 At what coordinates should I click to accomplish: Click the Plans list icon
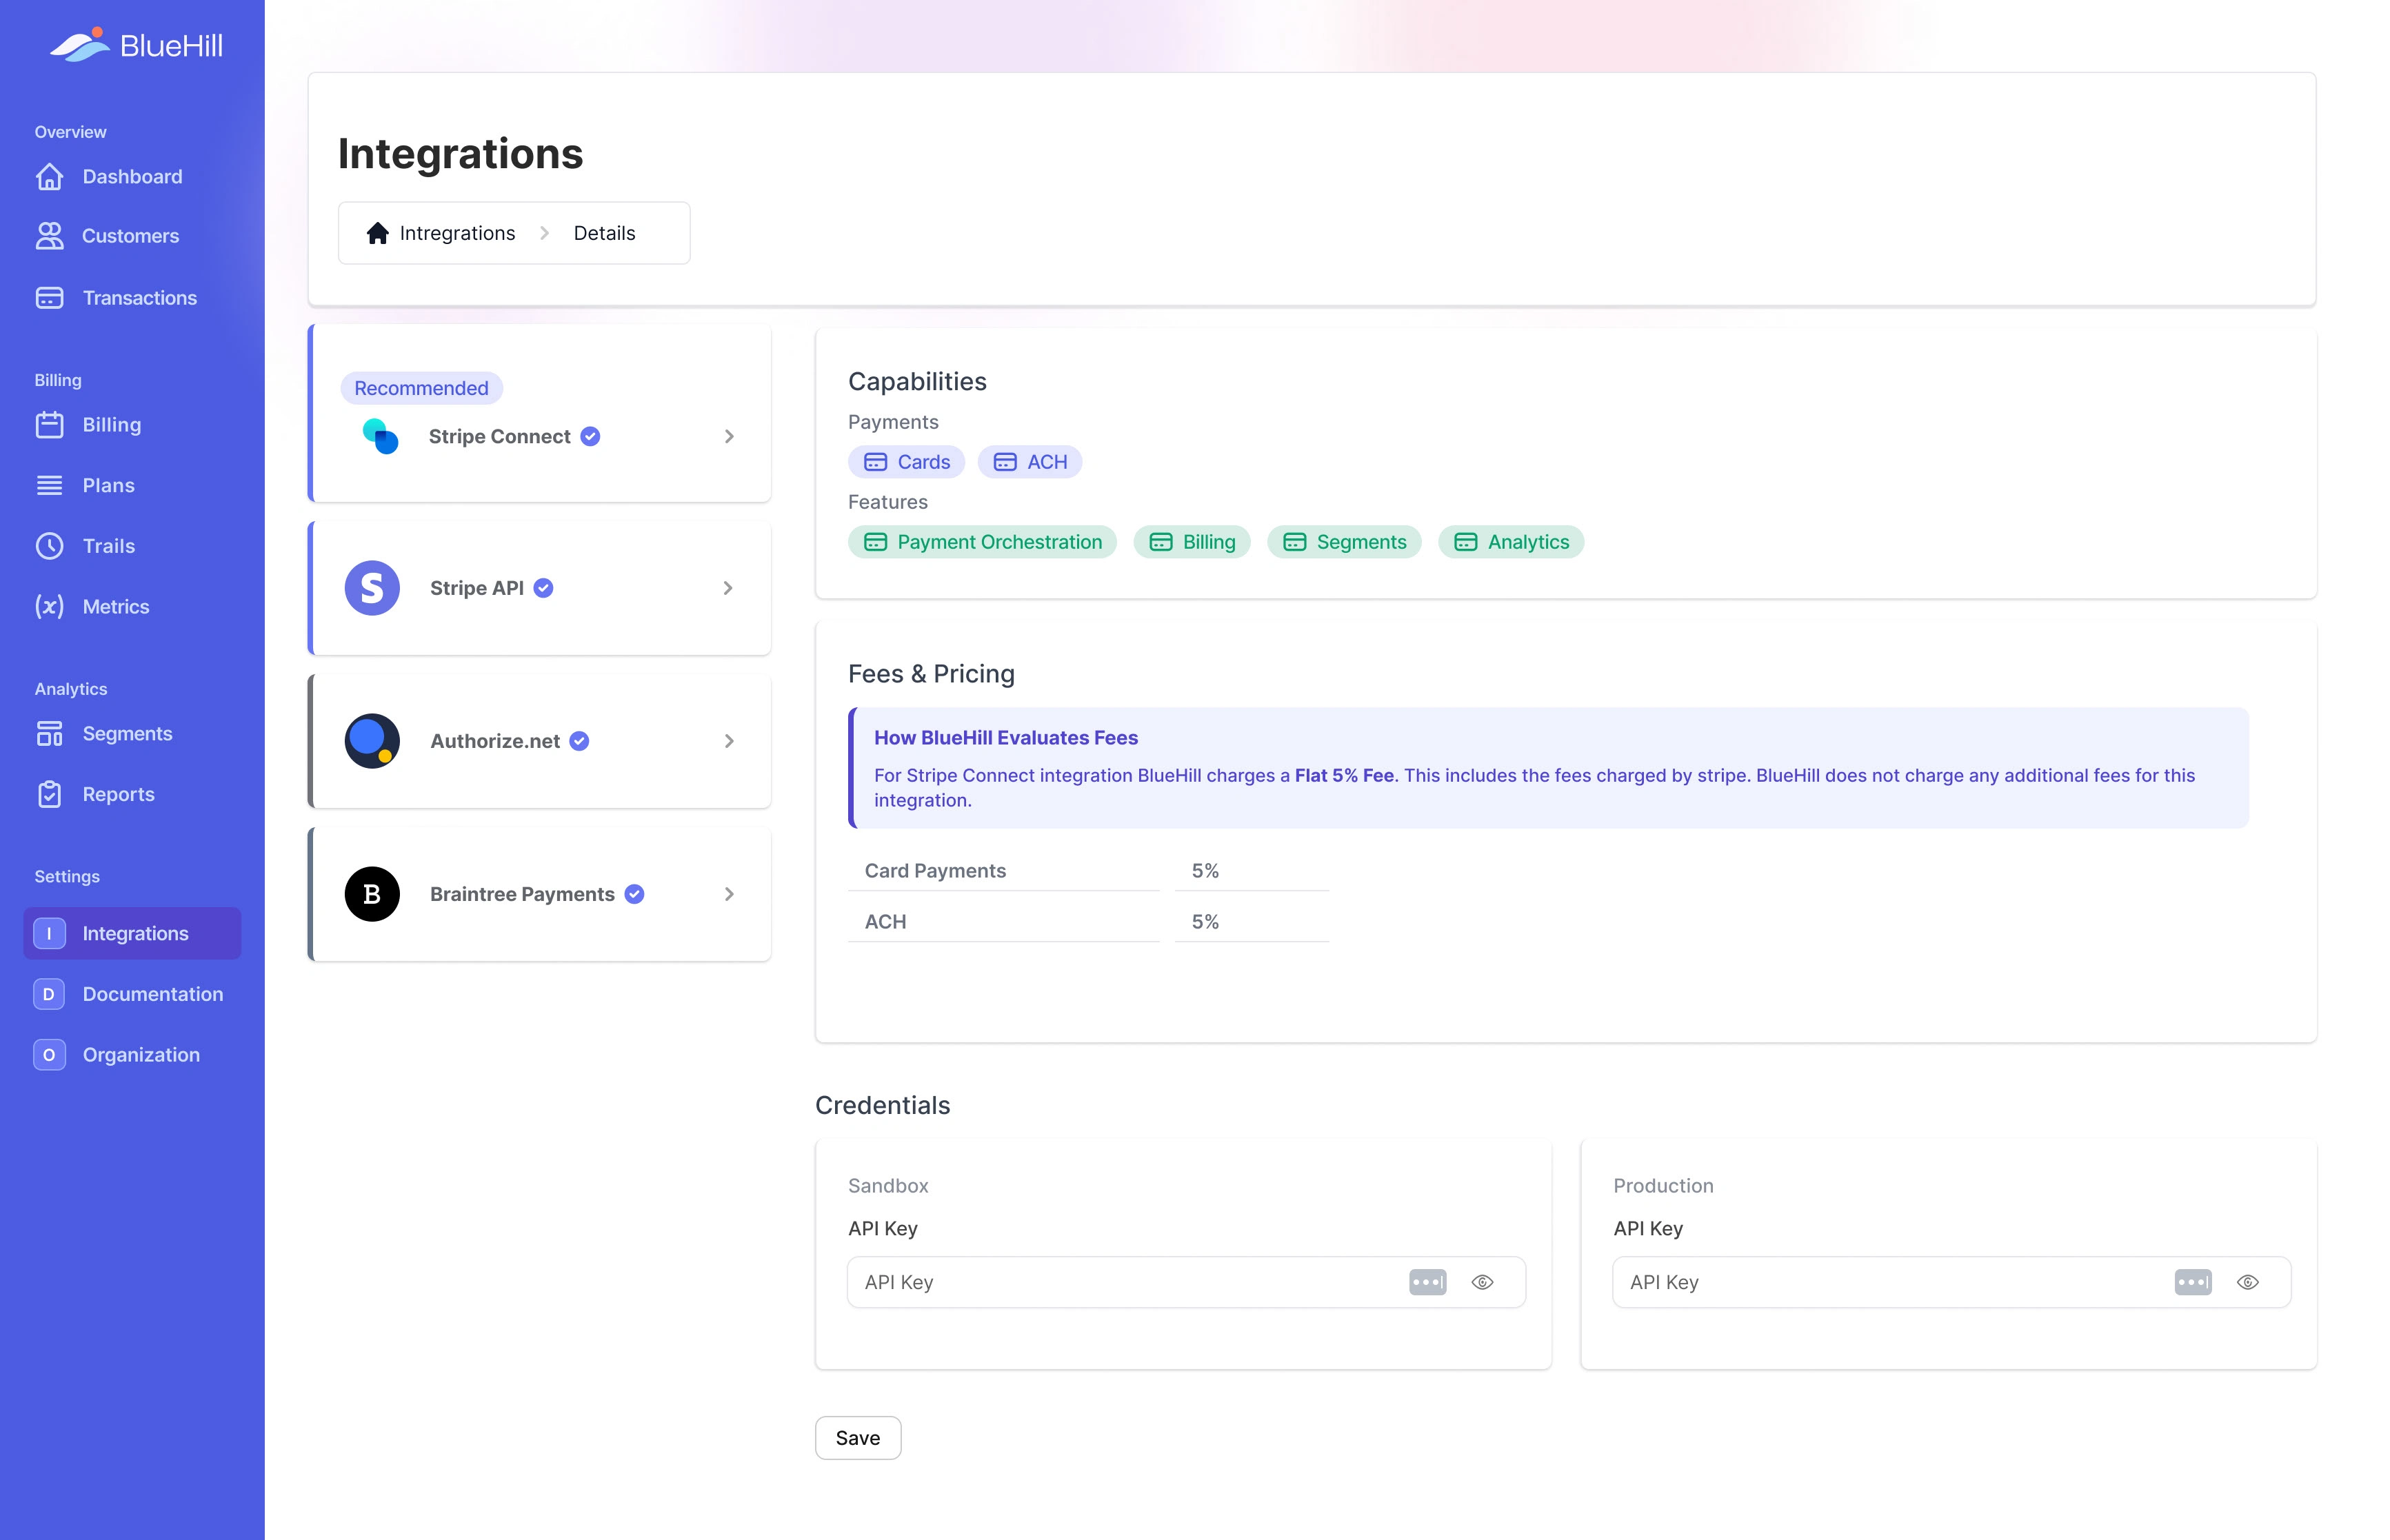tap(49, 485)
